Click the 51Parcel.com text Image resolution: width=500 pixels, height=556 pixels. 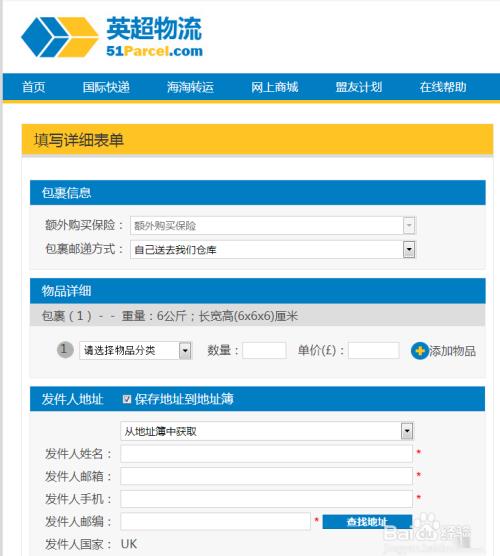click(x=155, y=51)
